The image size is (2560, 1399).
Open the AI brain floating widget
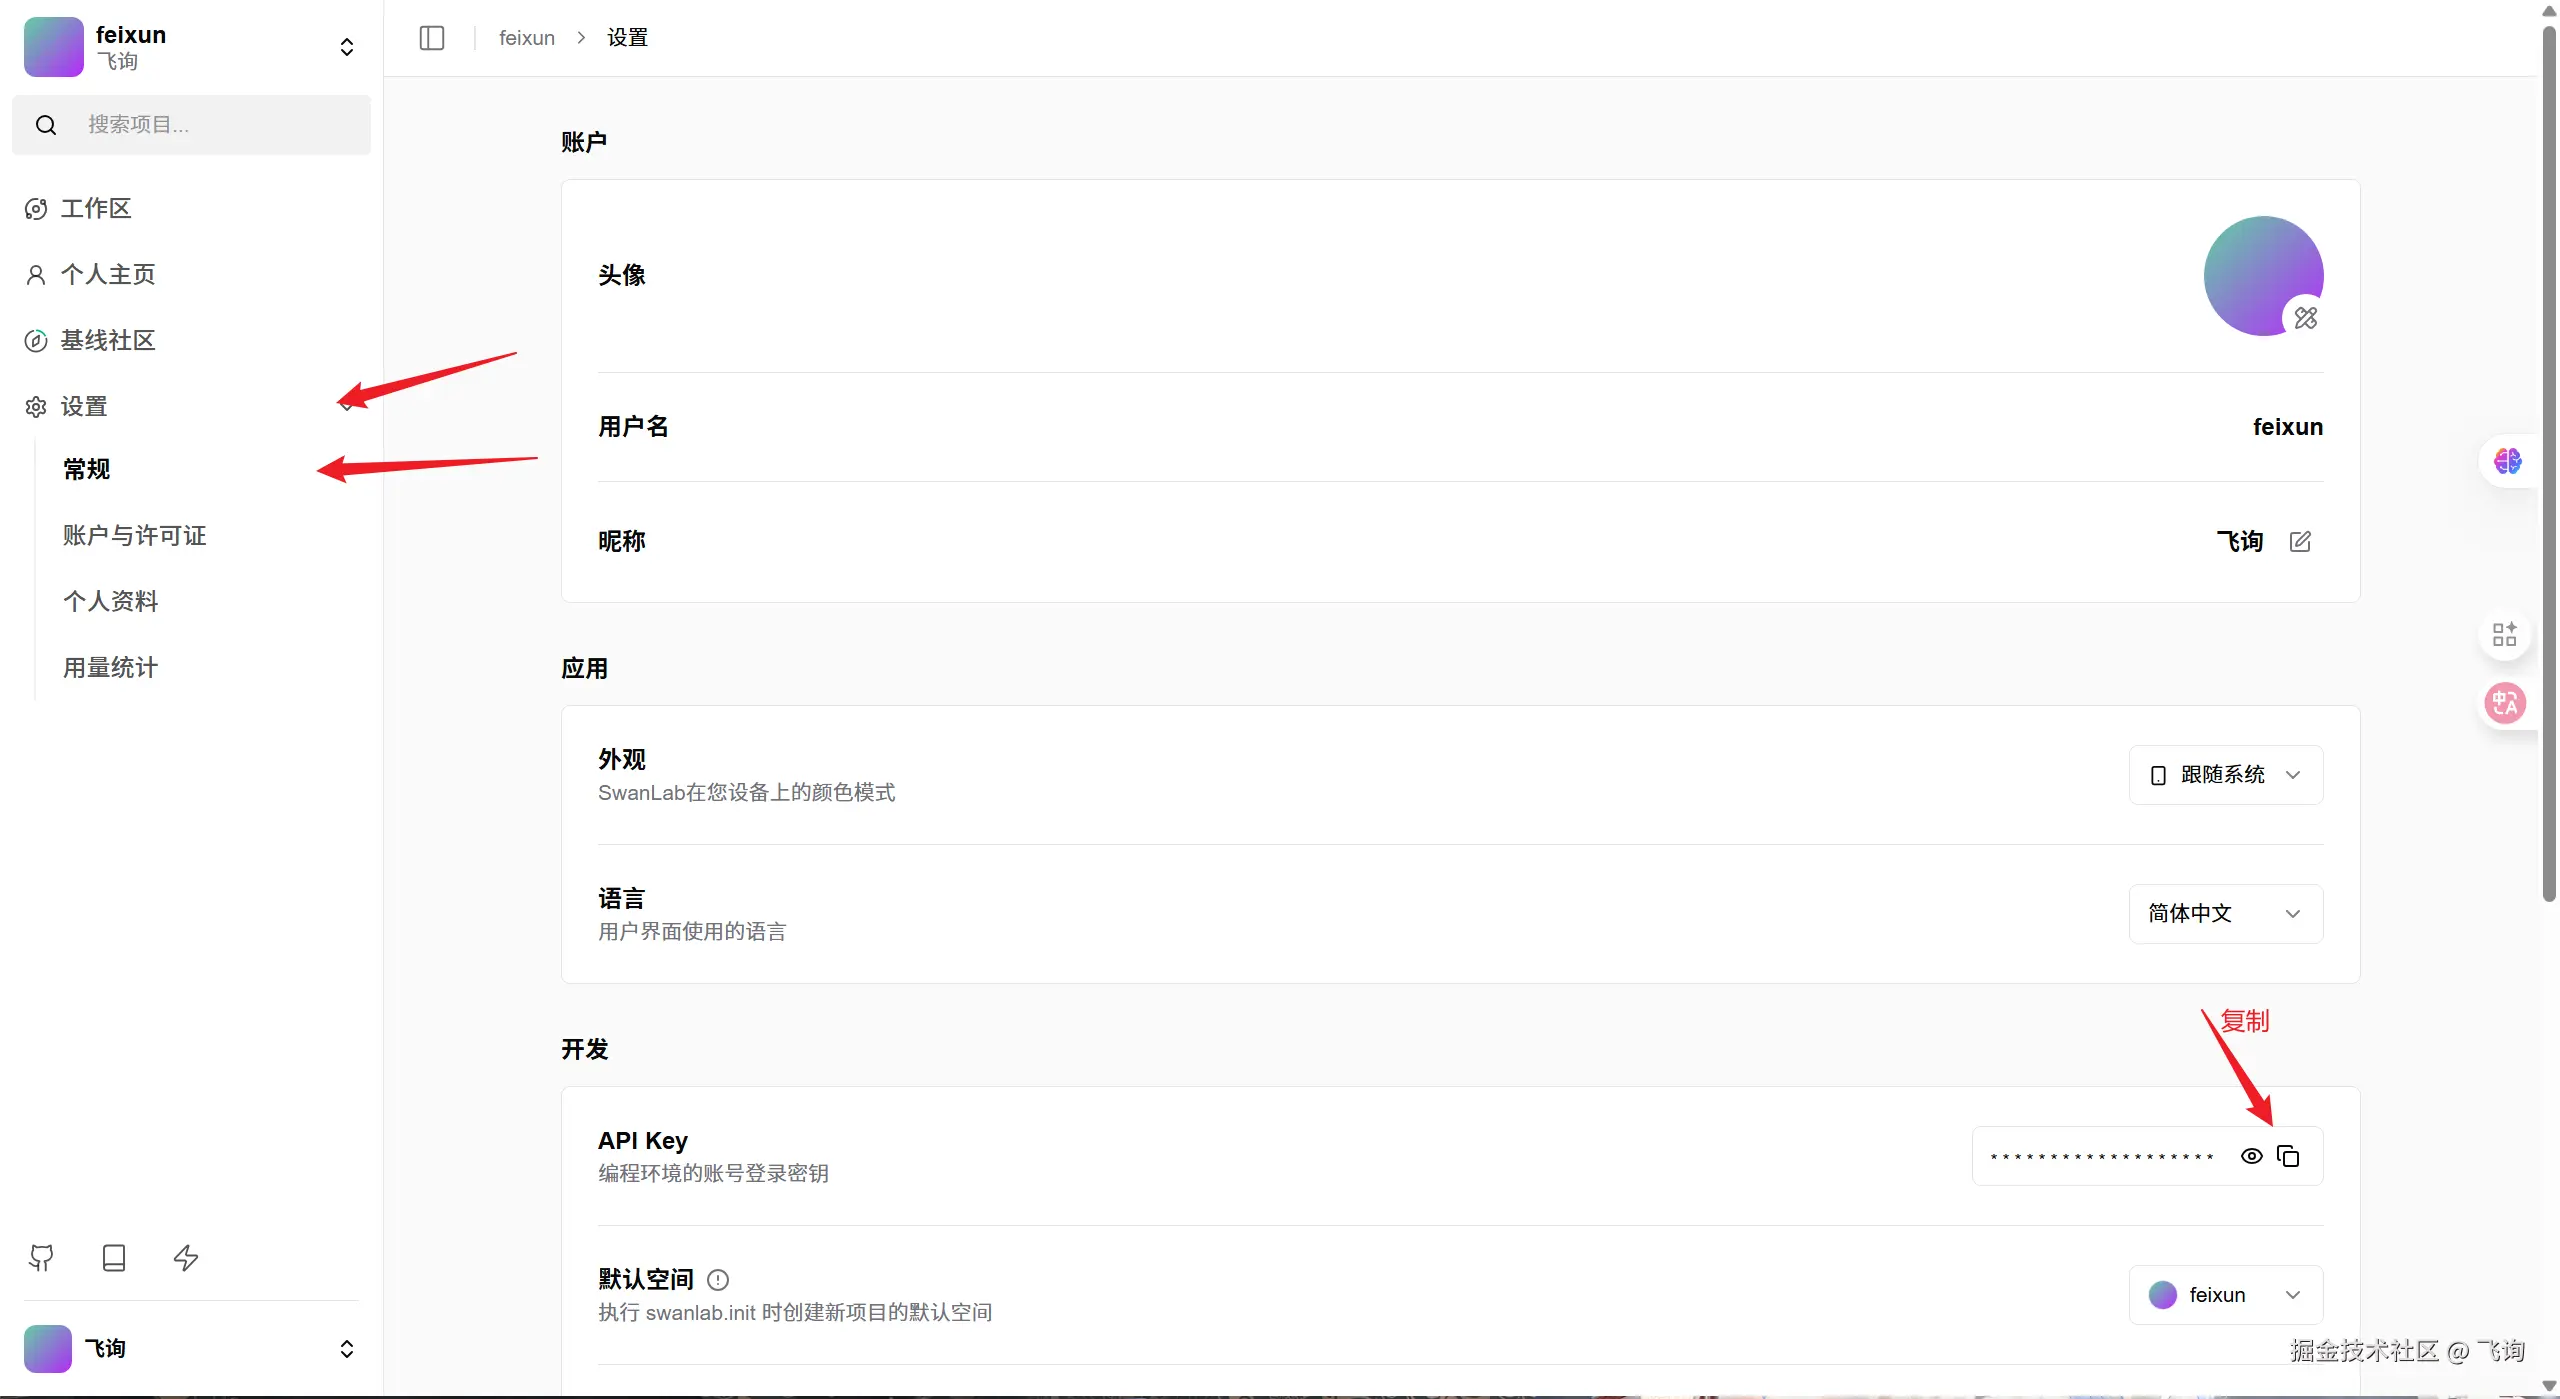(x=2507, y=461)
